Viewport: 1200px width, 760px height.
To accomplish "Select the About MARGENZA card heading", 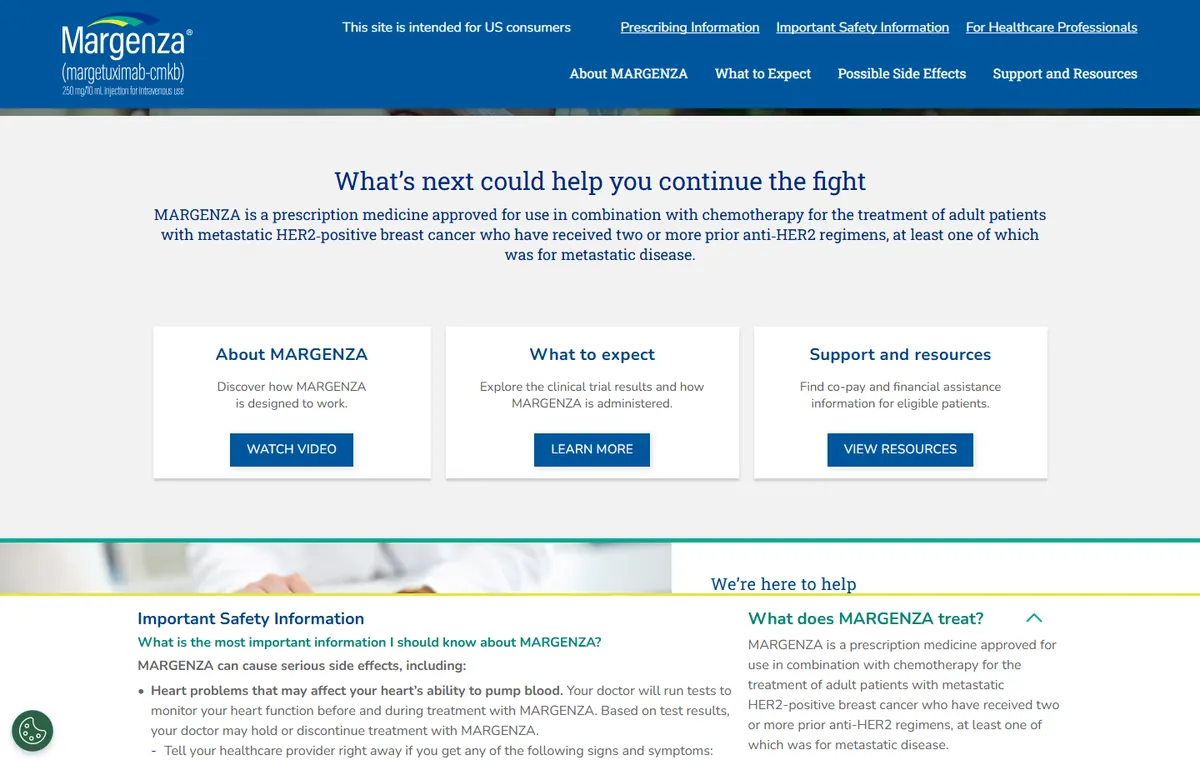I will point(292,354).
